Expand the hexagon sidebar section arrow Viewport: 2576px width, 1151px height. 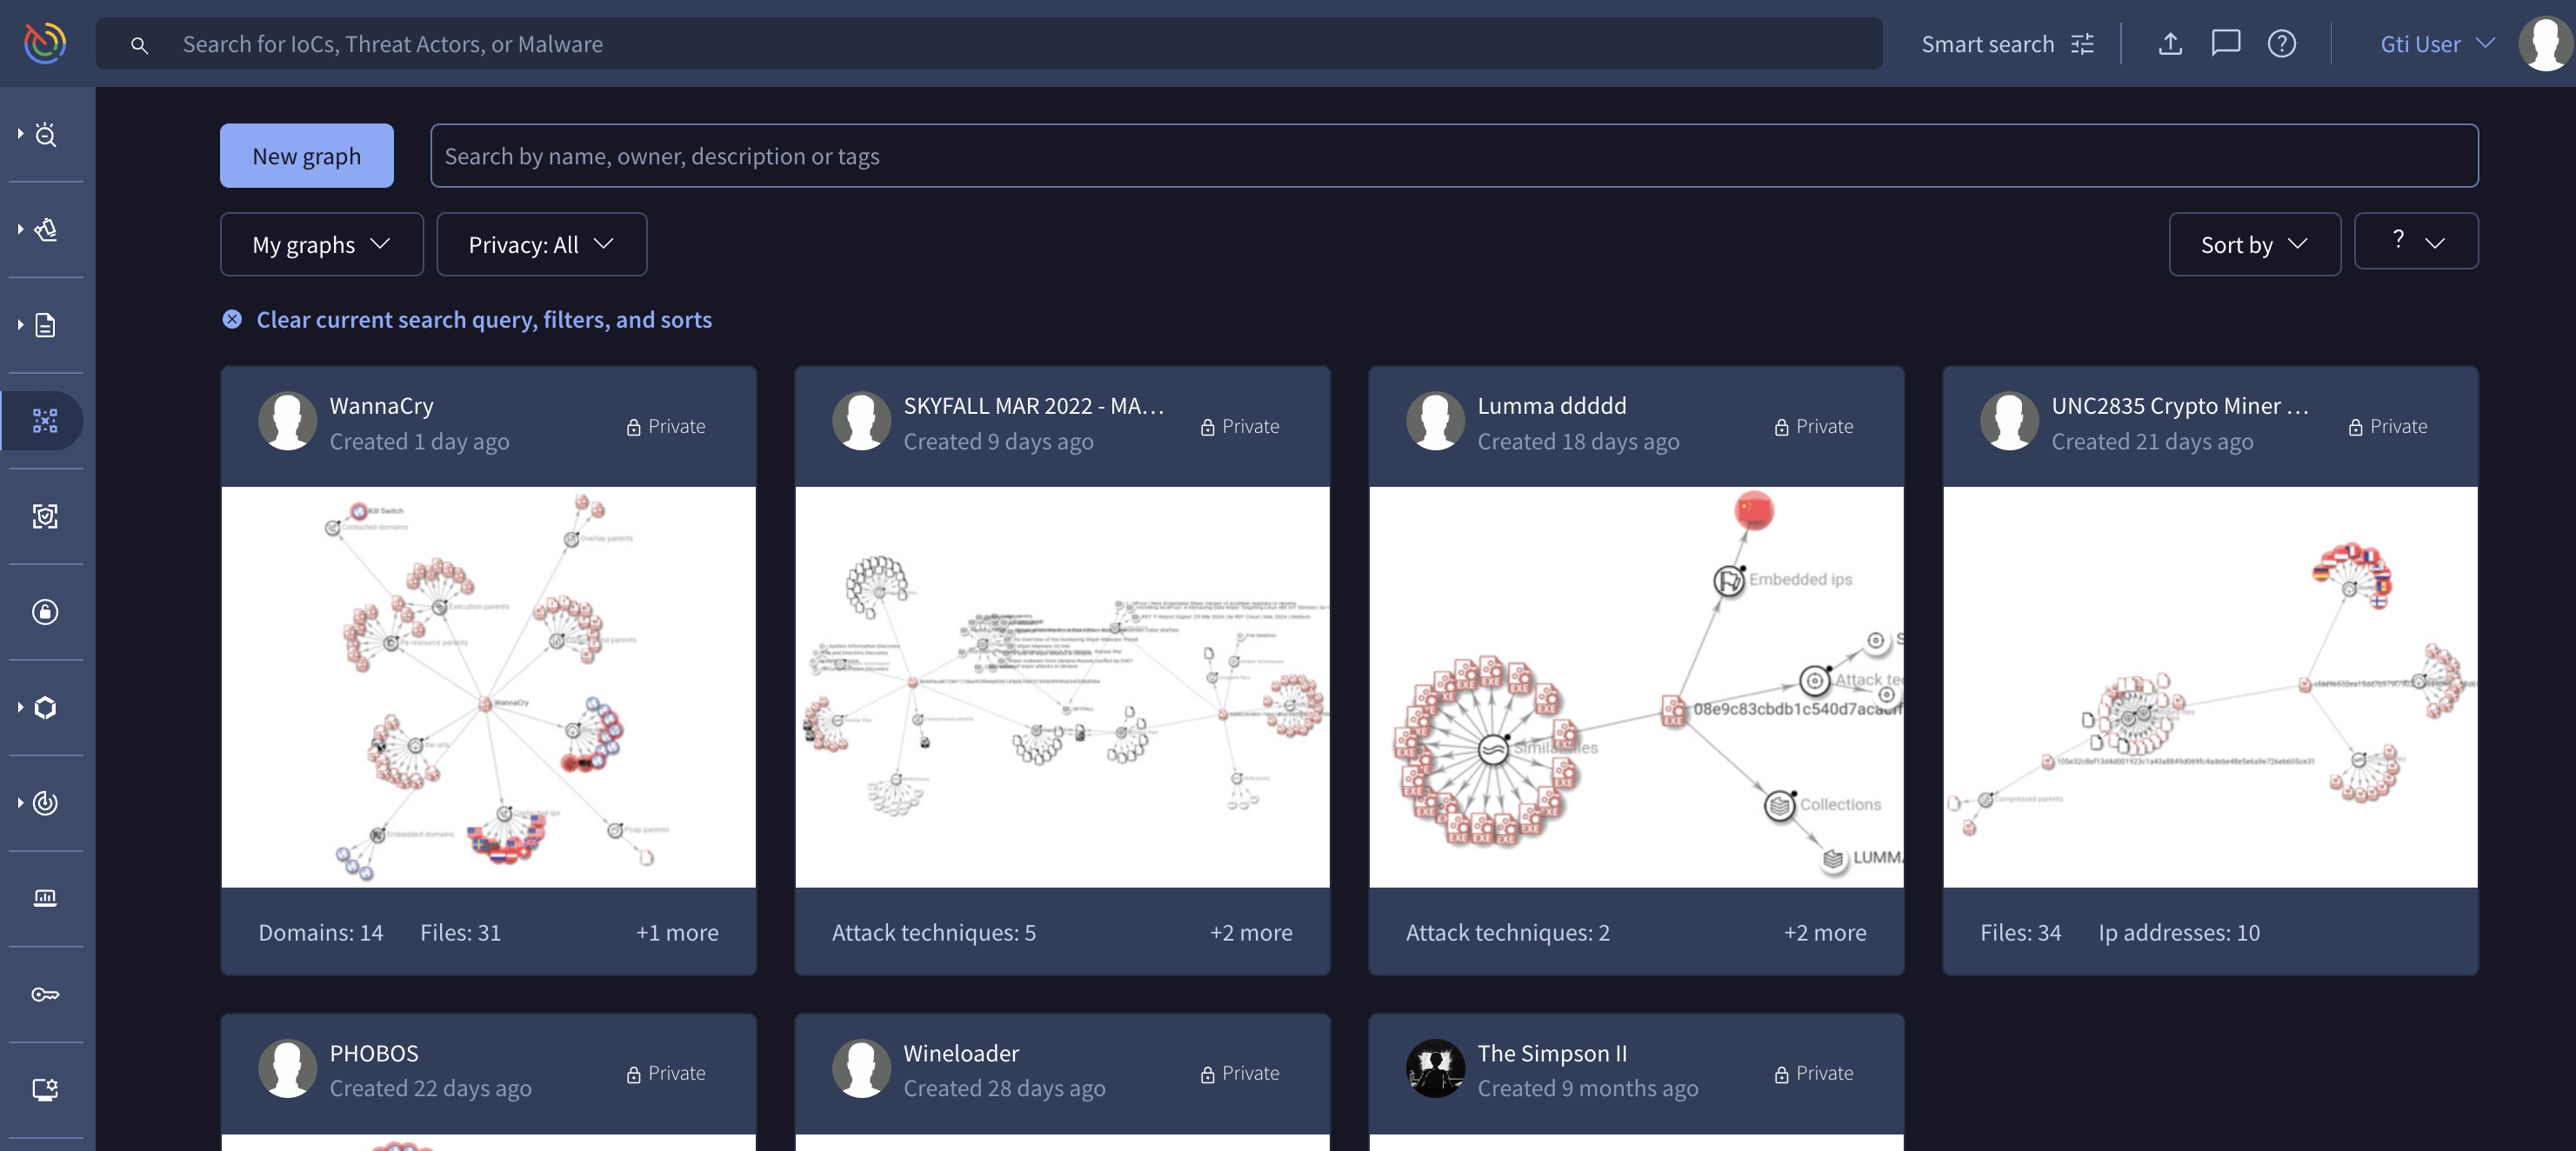point(20,707)
